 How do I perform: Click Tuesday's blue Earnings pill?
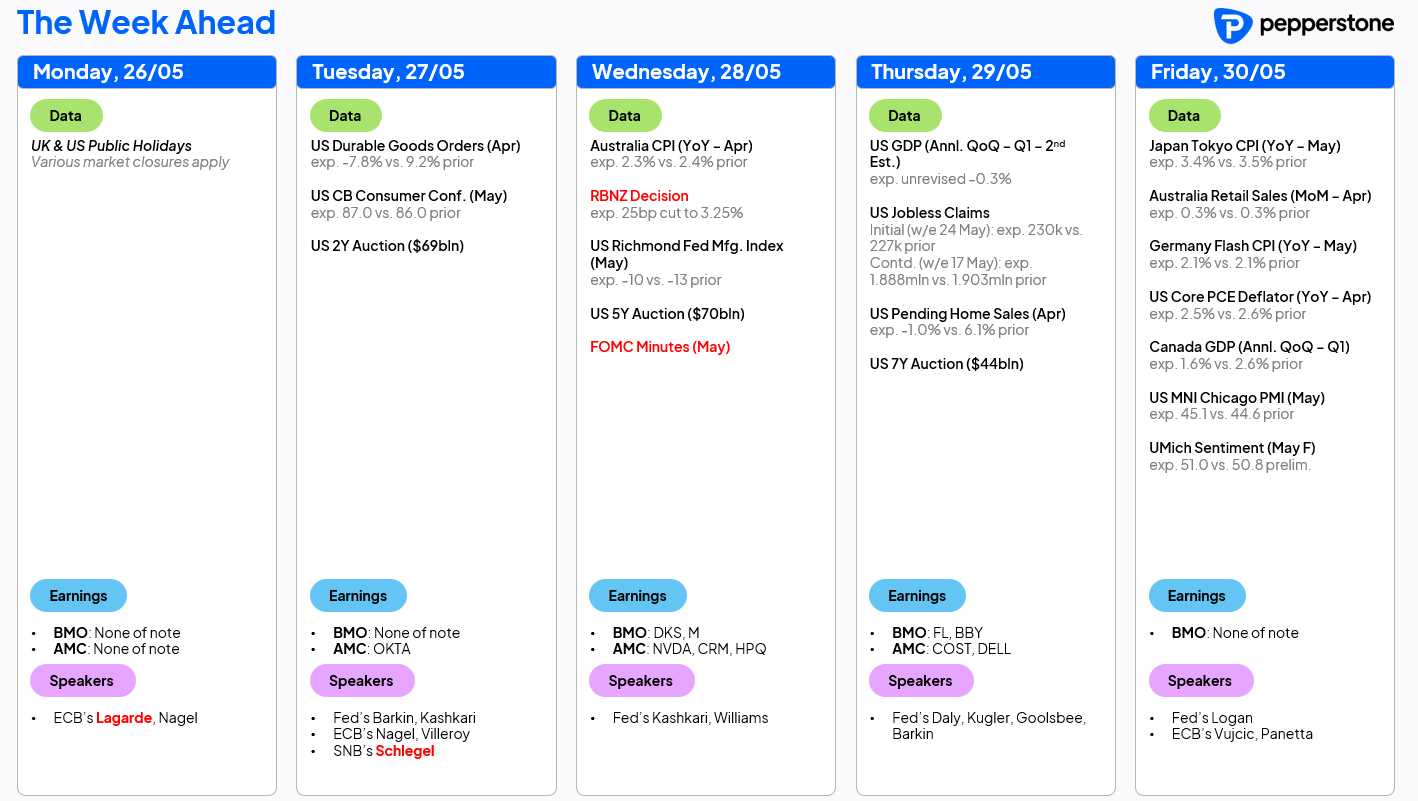coord(358,595)
